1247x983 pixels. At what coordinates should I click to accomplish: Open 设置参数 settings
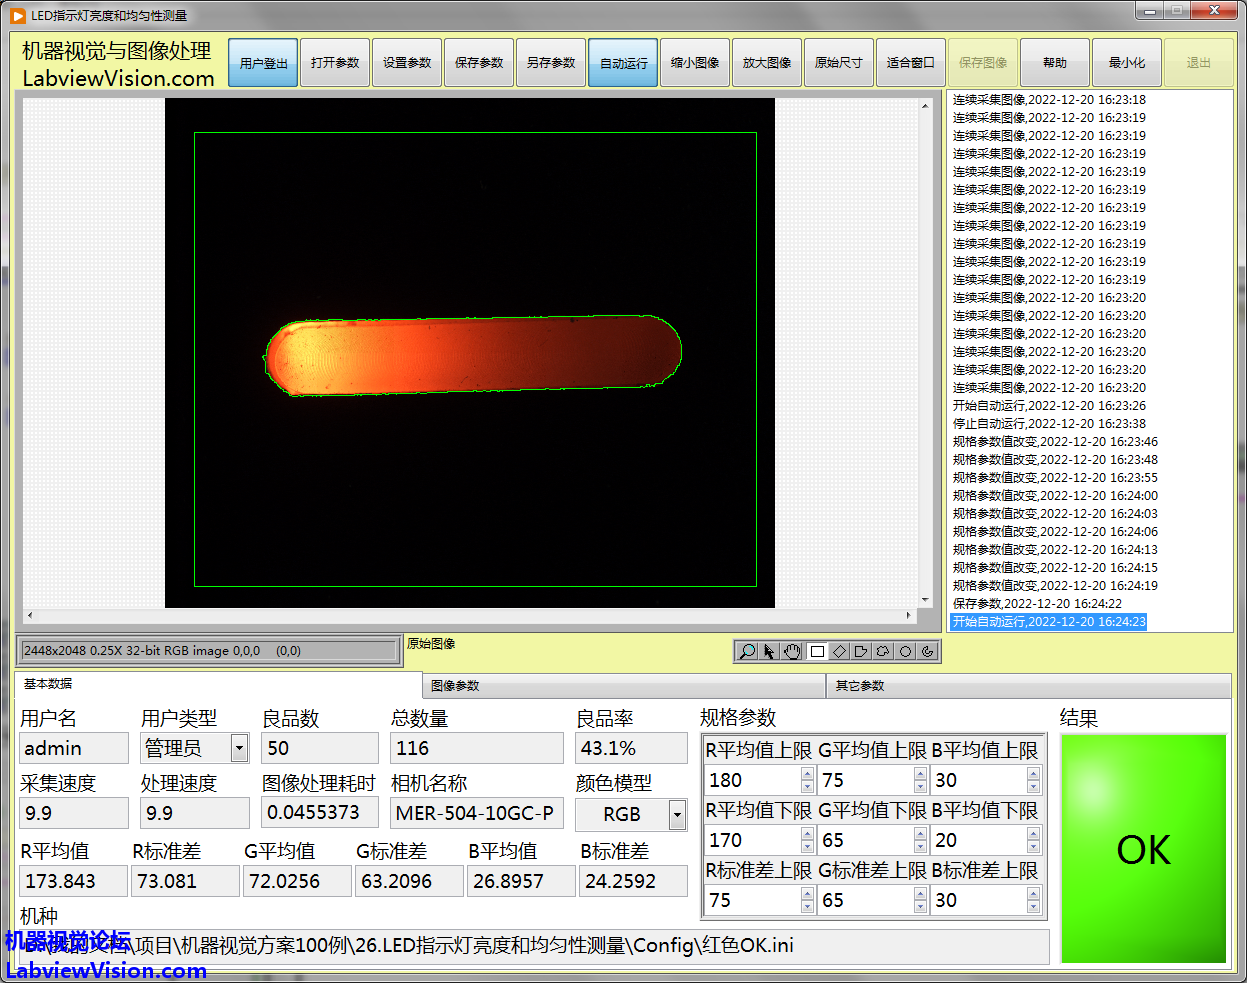(x=407, y=63)
